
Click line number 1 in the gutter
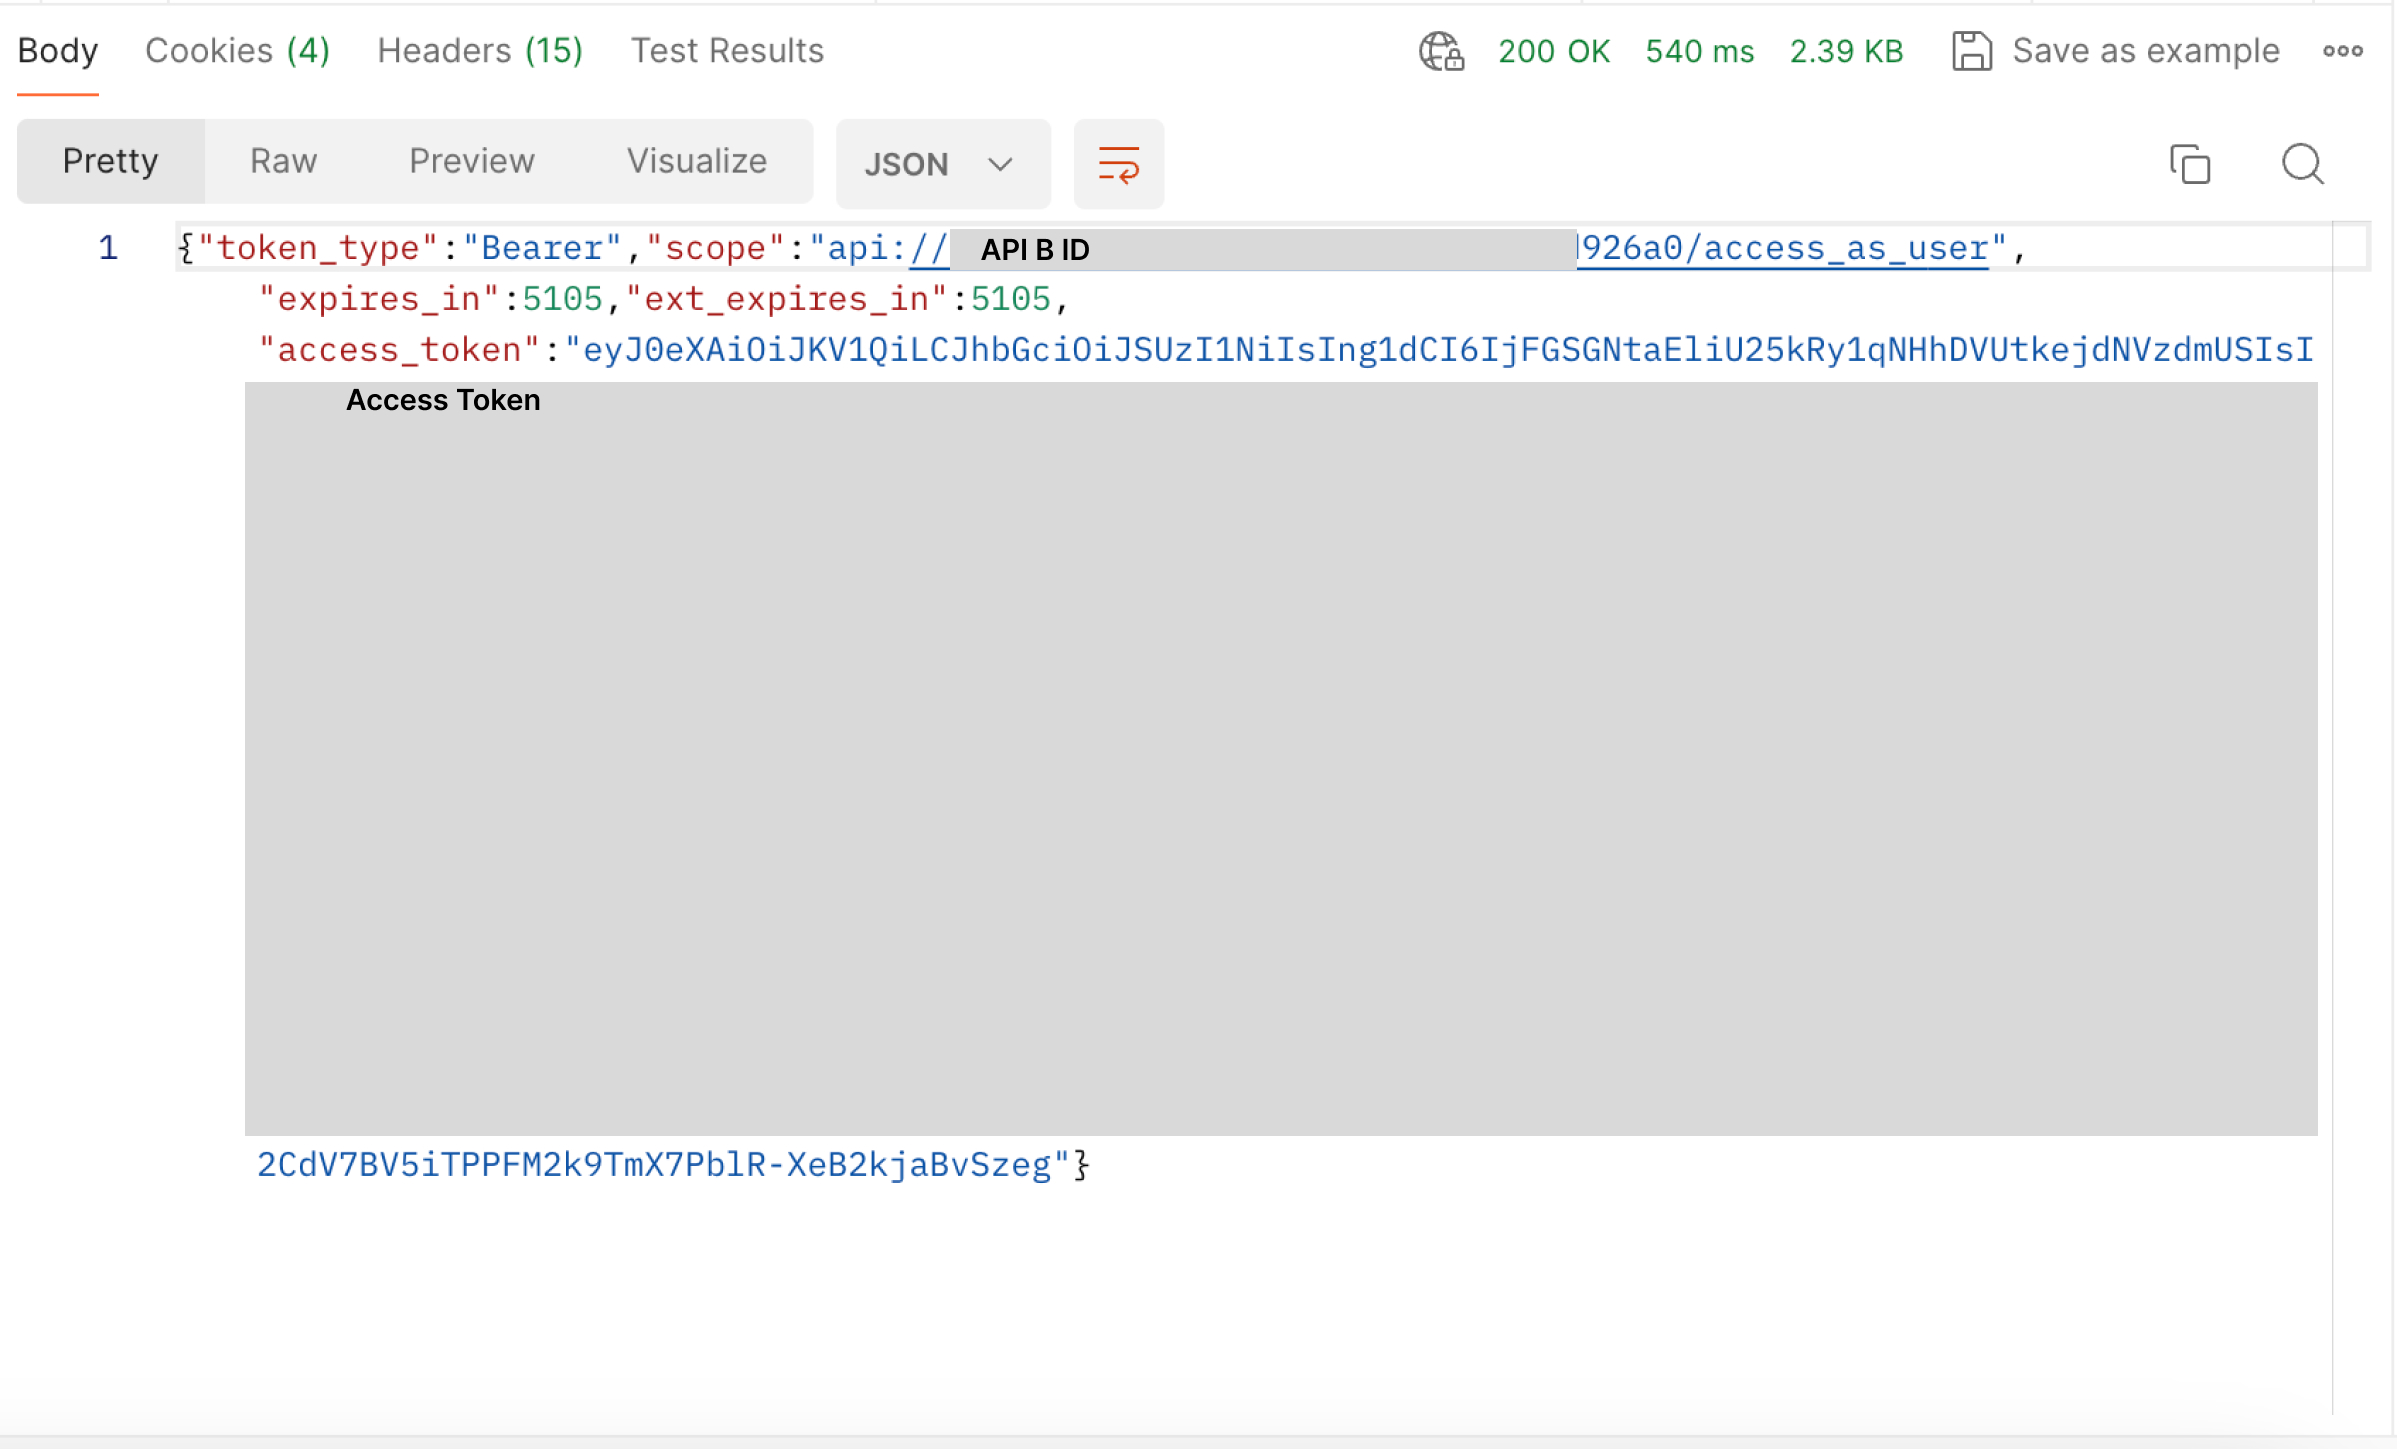[108, 248]
